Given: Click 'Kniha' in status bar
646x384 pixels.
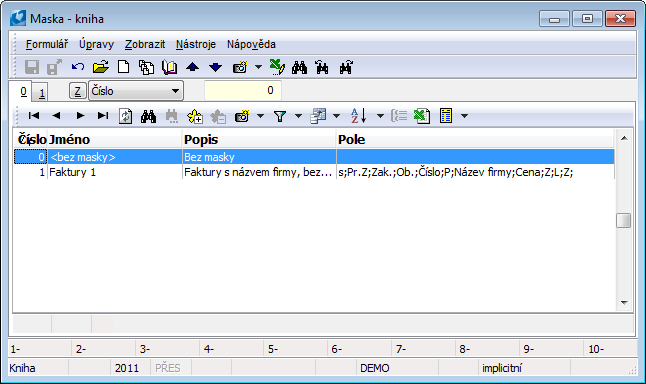Looking at the screenshot, I should tap(22, 368).
